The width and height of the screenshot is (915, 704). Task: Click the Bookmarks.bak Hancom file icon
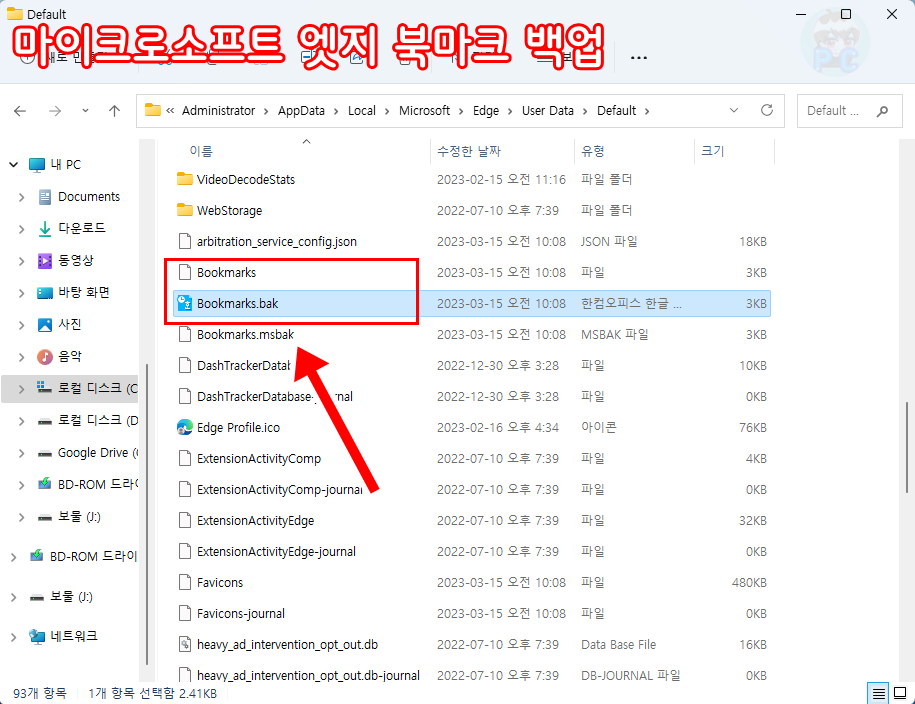[184, 303]
